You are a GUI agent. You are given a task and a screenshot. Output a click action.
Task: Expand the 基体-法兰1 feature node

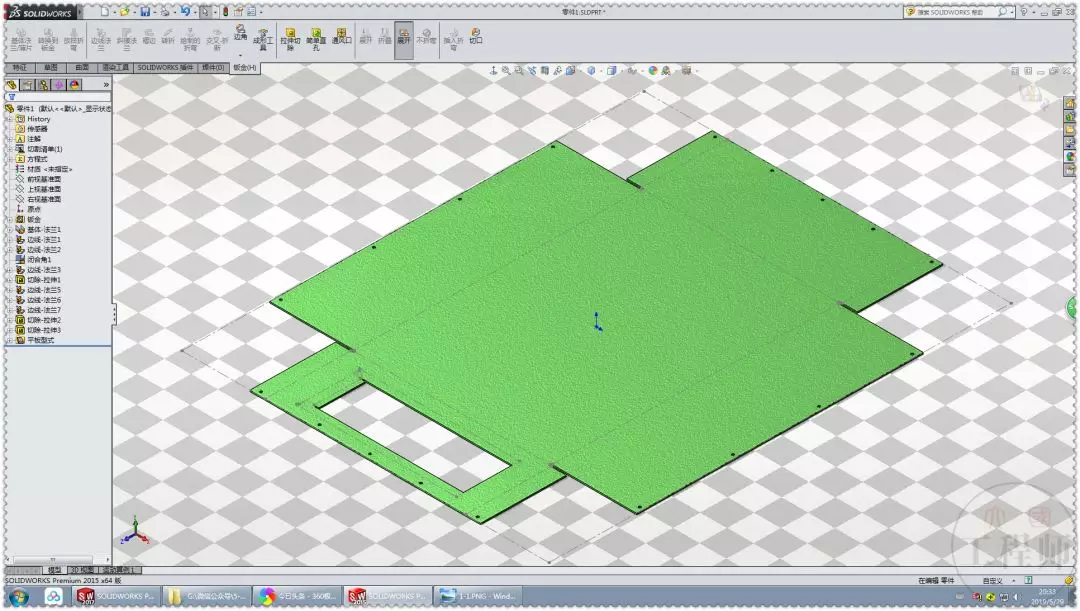click(x=10, y=229)
